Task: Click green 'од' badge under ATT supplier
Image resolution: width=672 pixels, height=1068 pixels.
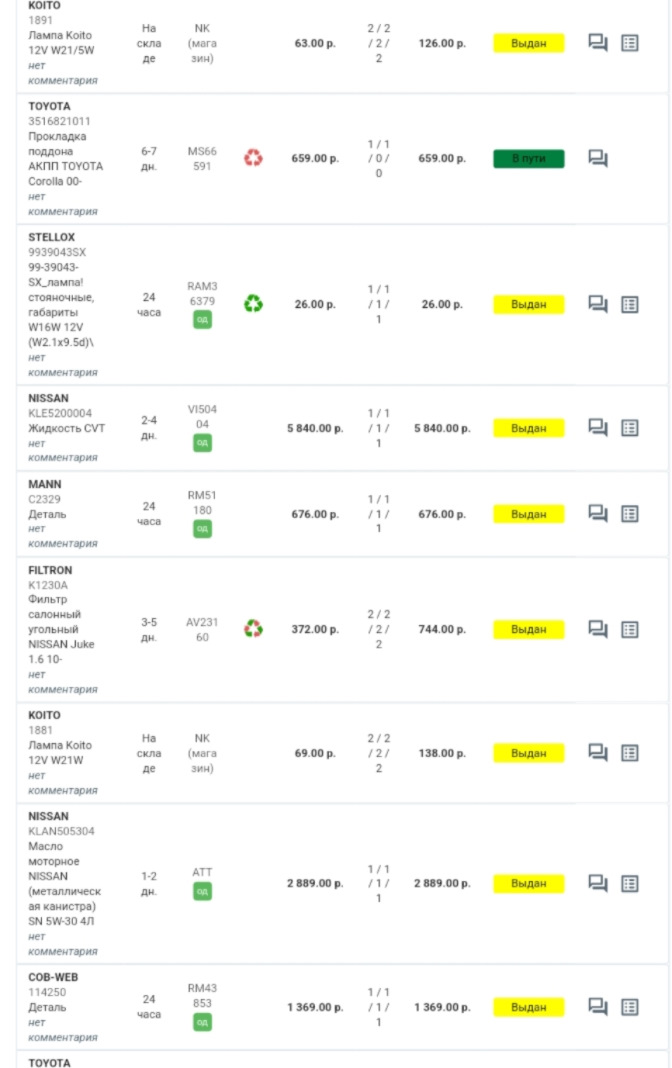Action: [202, 891]
